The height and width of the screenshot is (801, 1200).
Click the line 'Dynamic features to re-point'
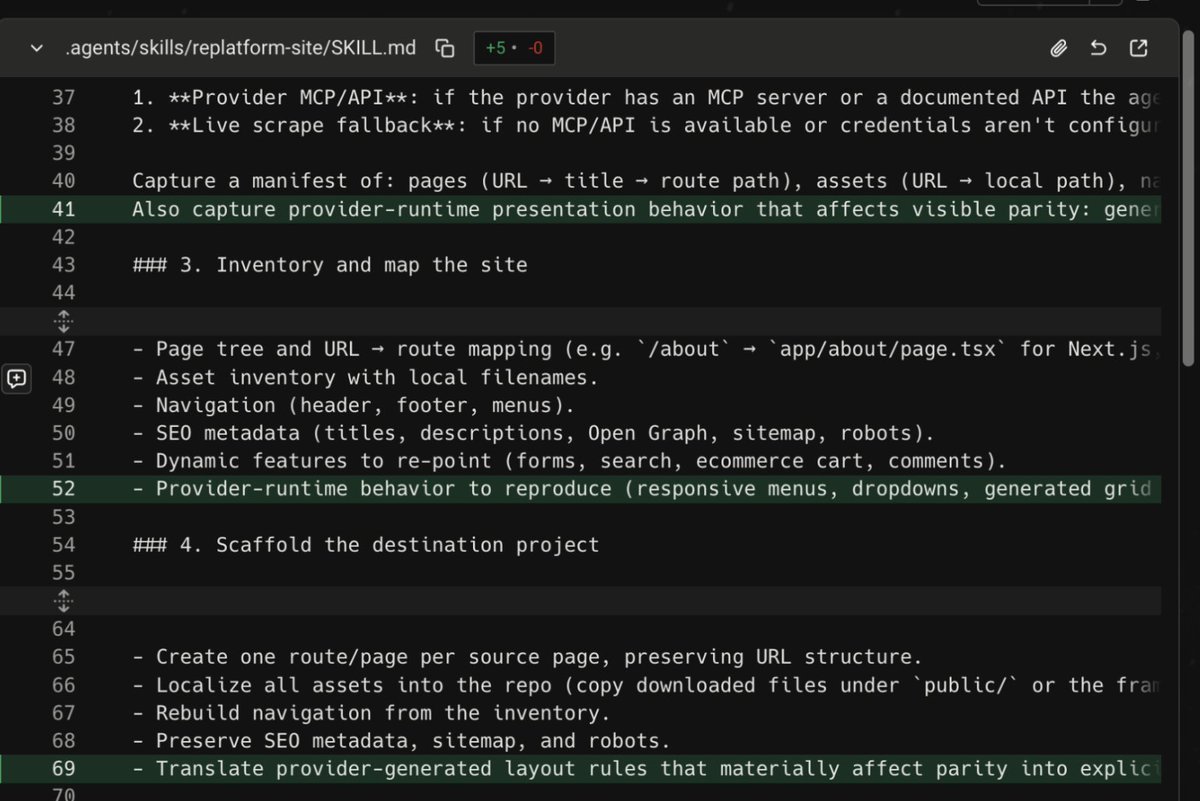pos(569,461)
